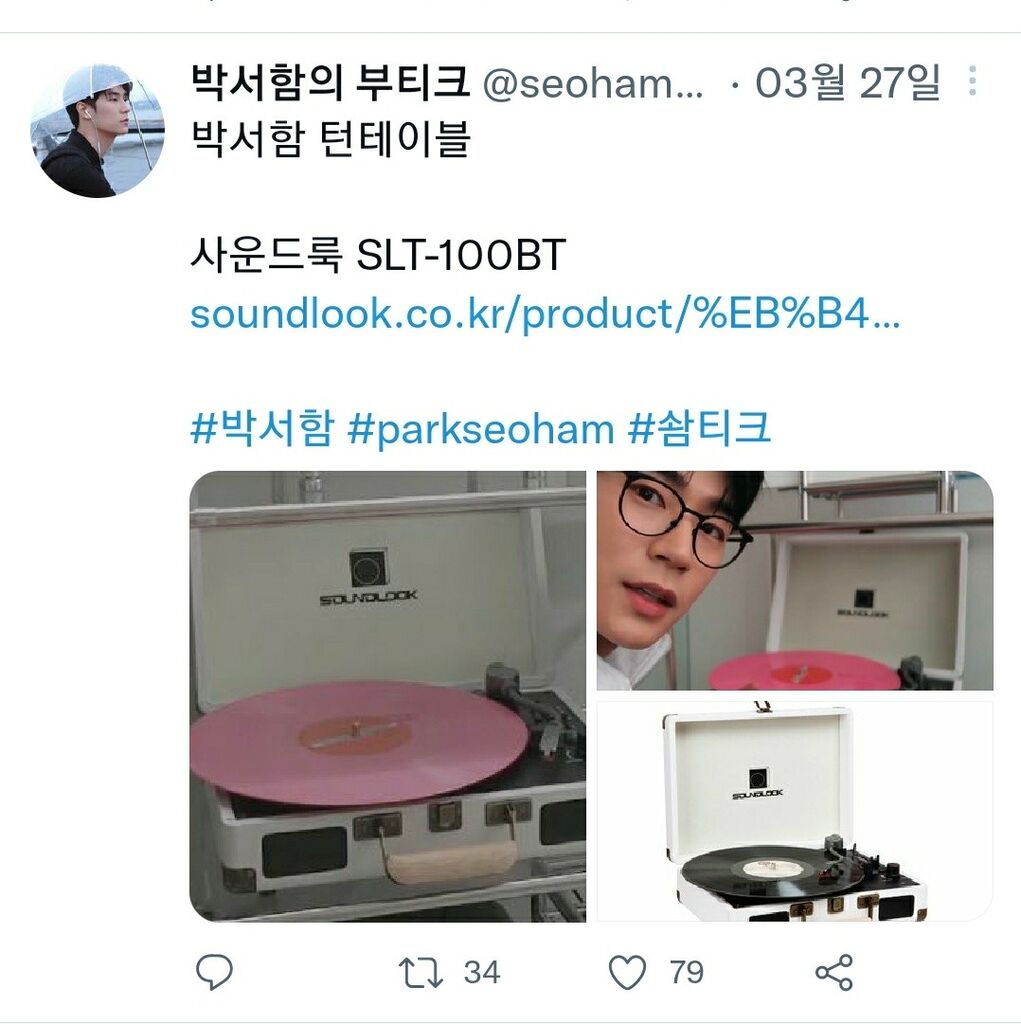View the 79 likes count

pyautogui.click(x=687, y=972)
